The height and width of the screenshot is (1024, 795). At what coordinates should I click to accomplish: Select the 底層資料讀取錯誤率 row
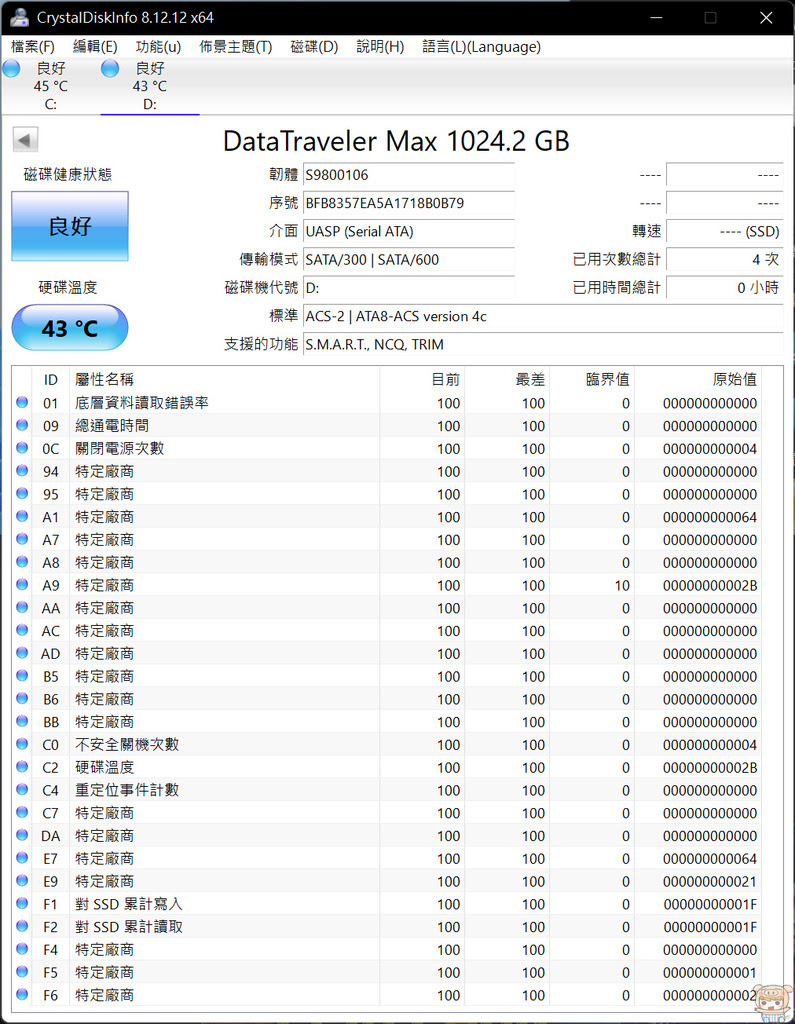[x=387, y=403]
